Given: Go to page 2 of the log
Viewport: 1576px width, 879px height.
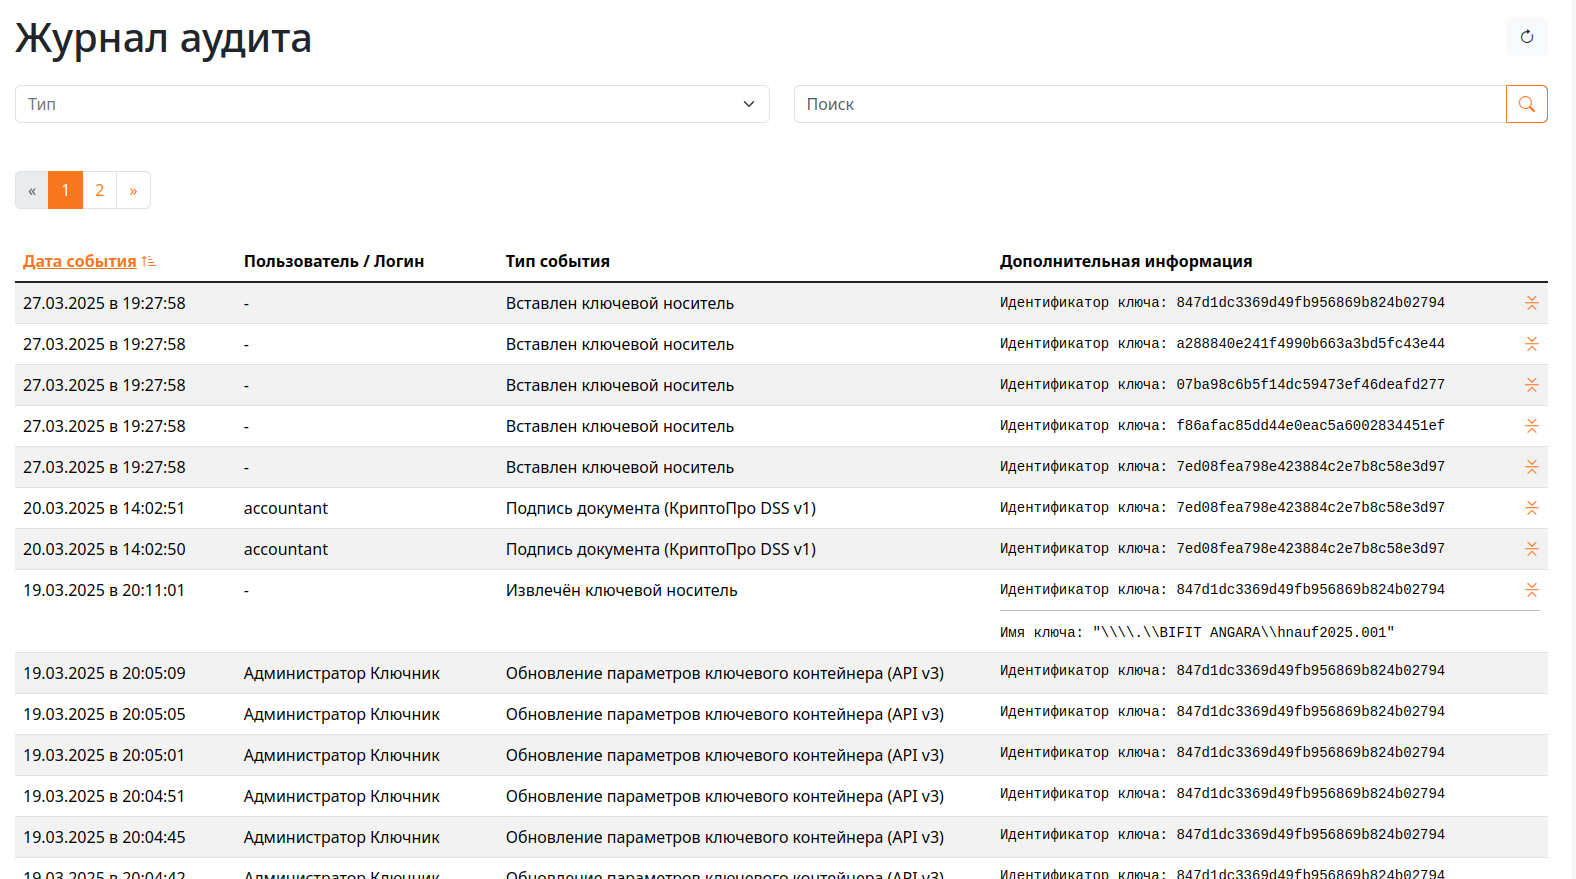Looking at the screenshot, I should click(x=99, y=190).
